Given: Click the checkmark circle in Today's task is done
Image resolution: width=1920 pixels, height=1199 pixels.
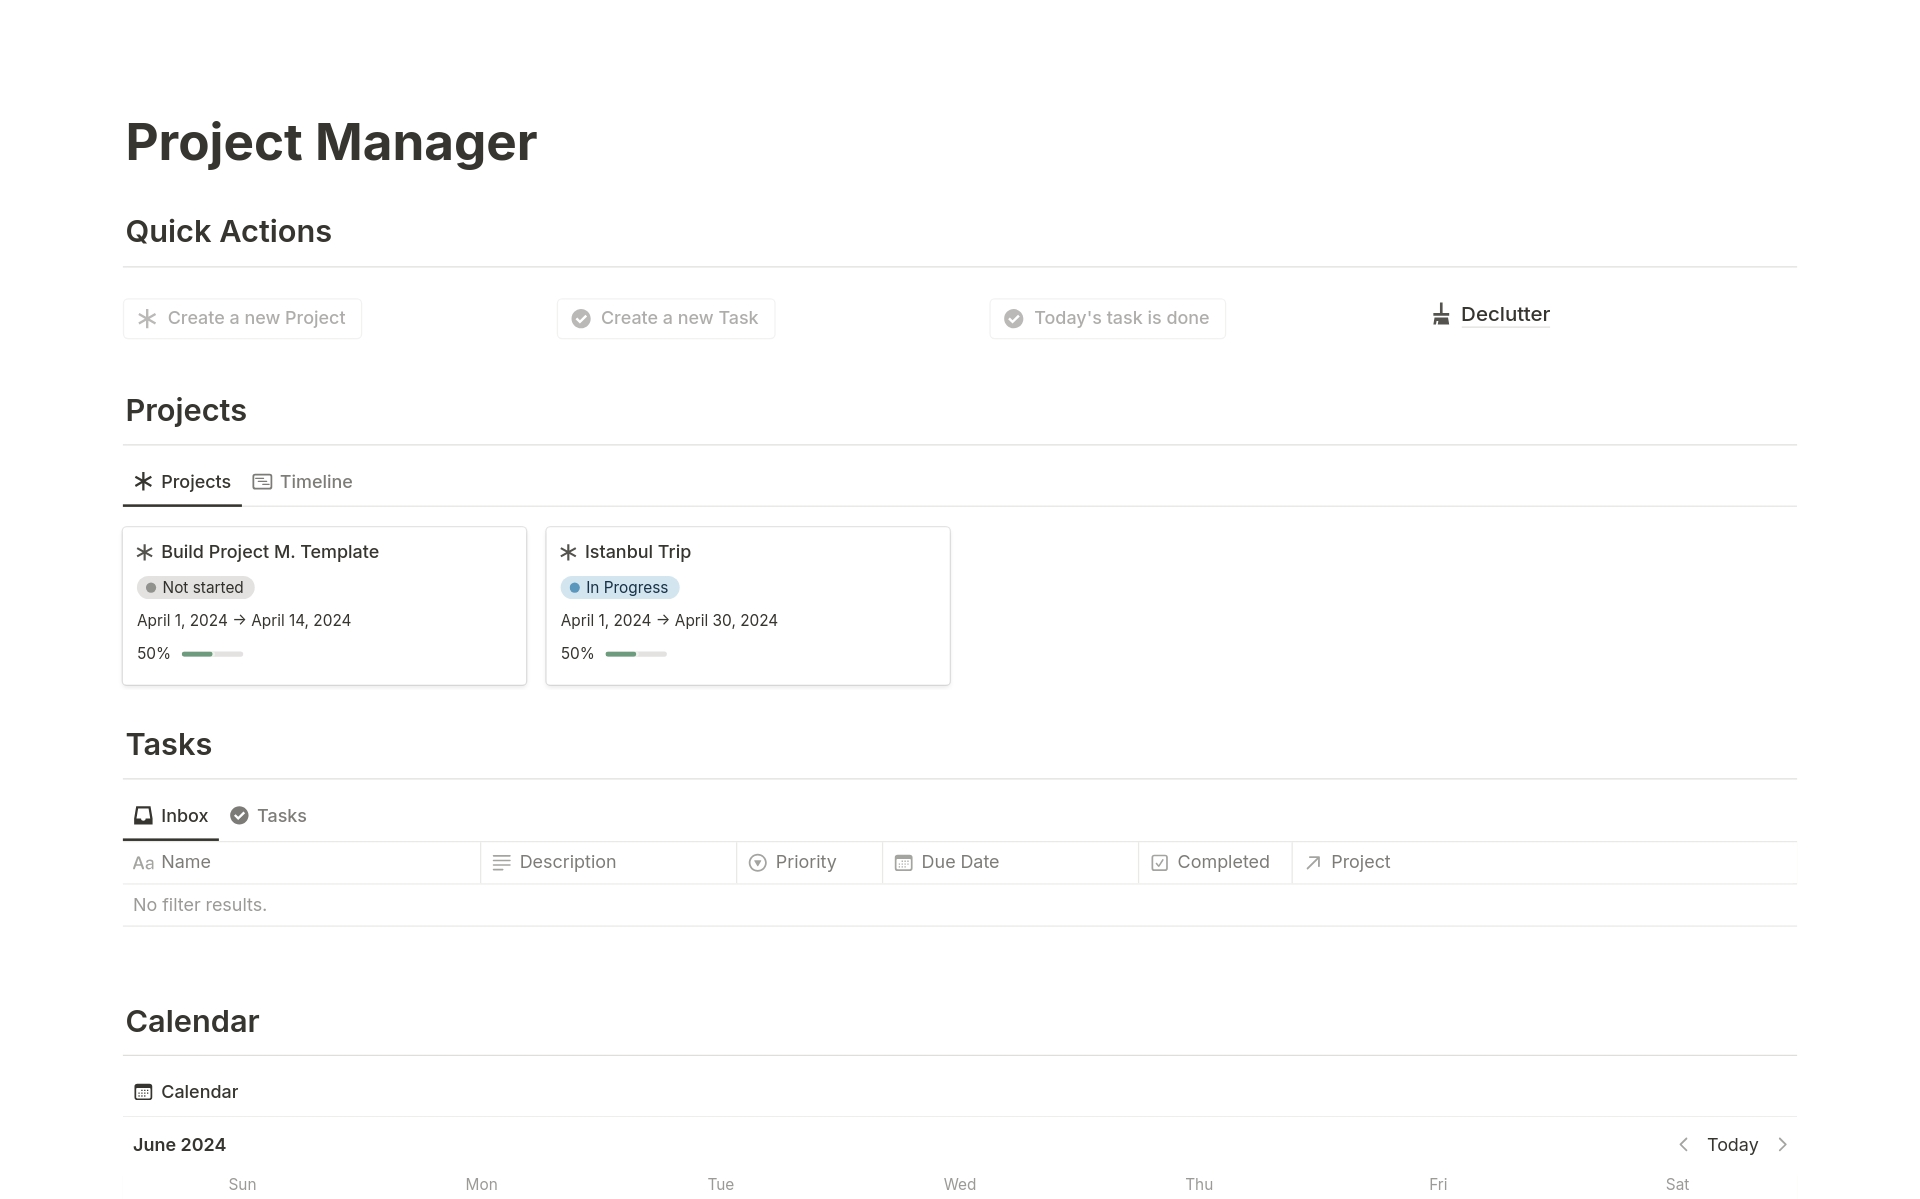Looking at the screenshot, I should pyautogui.click(x=1013, y=318).
